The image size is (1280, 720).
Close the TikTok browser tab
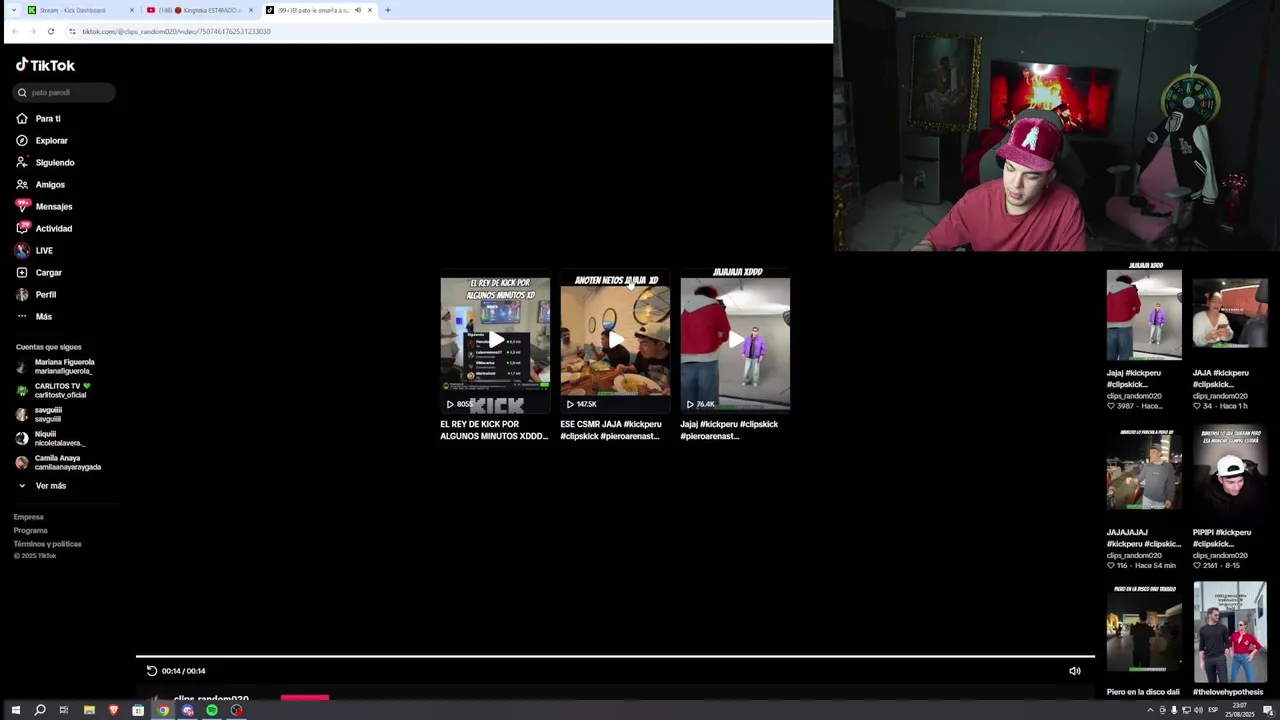coord(370,10)
